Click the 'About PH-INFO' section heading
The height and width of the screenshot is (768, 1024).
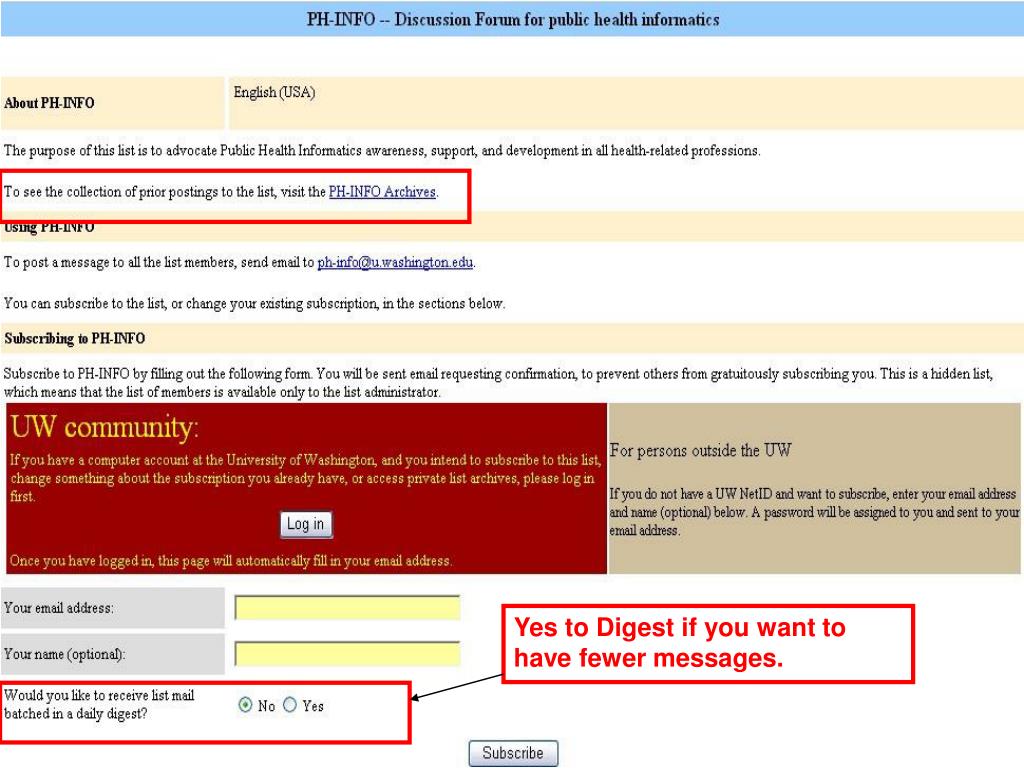pyautogui.click(x=49, y=103)
